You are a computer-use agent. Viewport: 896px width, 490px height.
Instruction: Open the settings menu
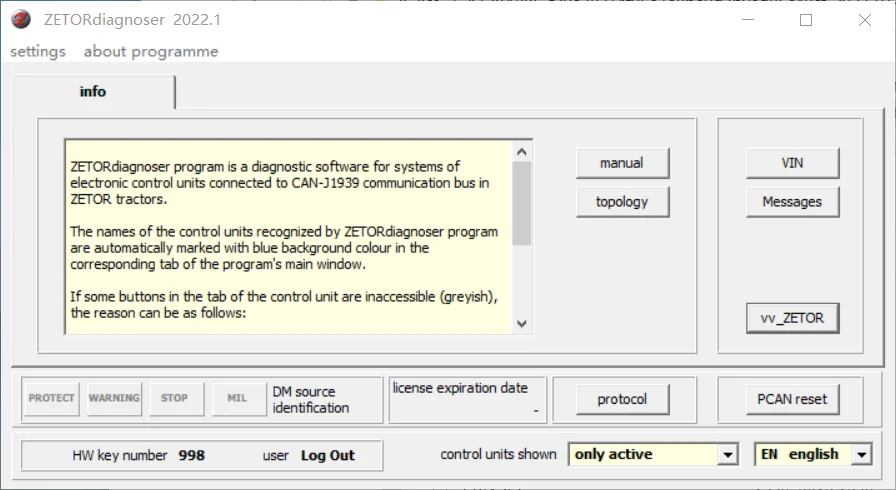(x=38, y=51)
